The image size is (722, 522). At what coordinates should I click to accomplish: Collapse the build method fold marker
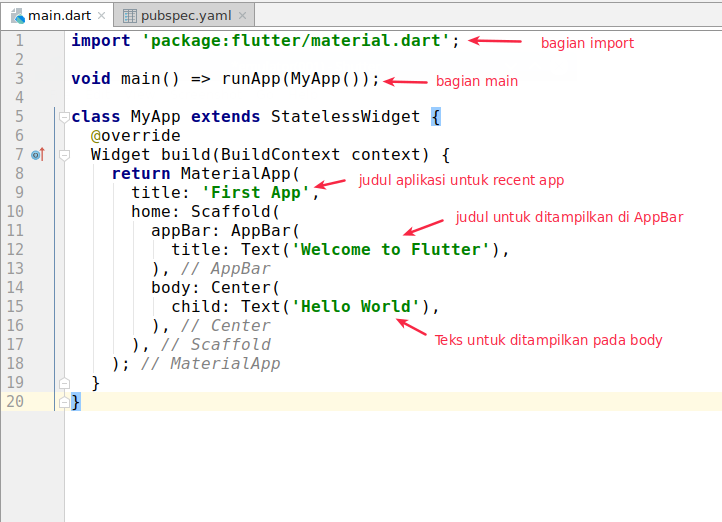(x=64, y=155)
